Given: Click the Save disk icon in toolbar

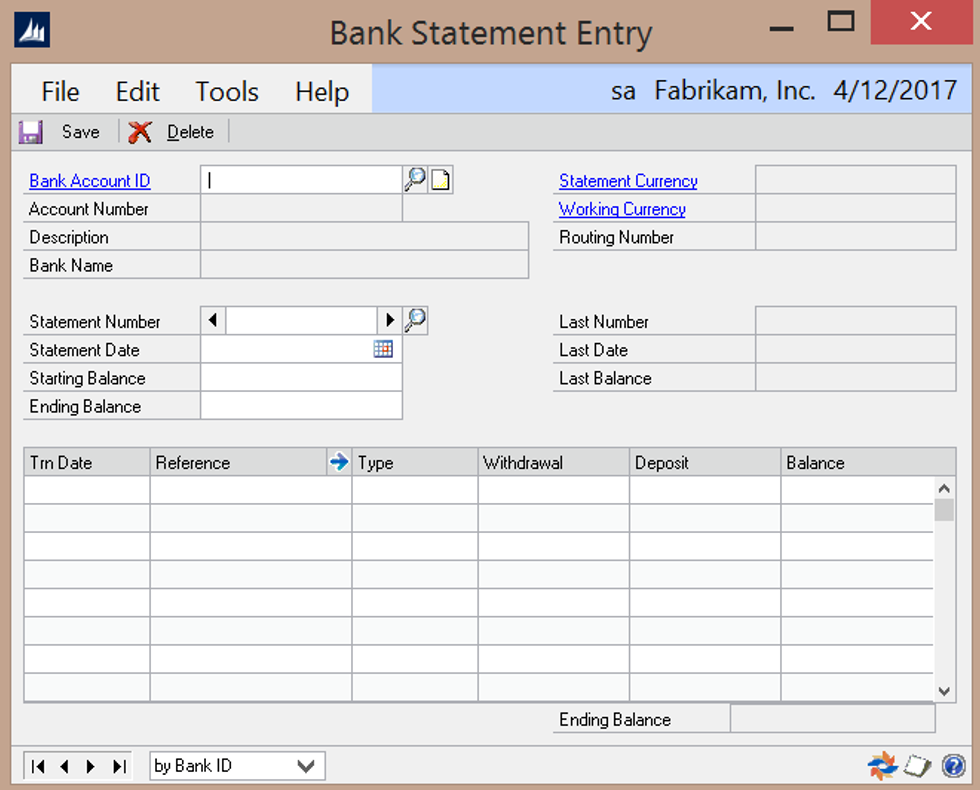Looking at the screenshot, I should click(x=31, y=132).
